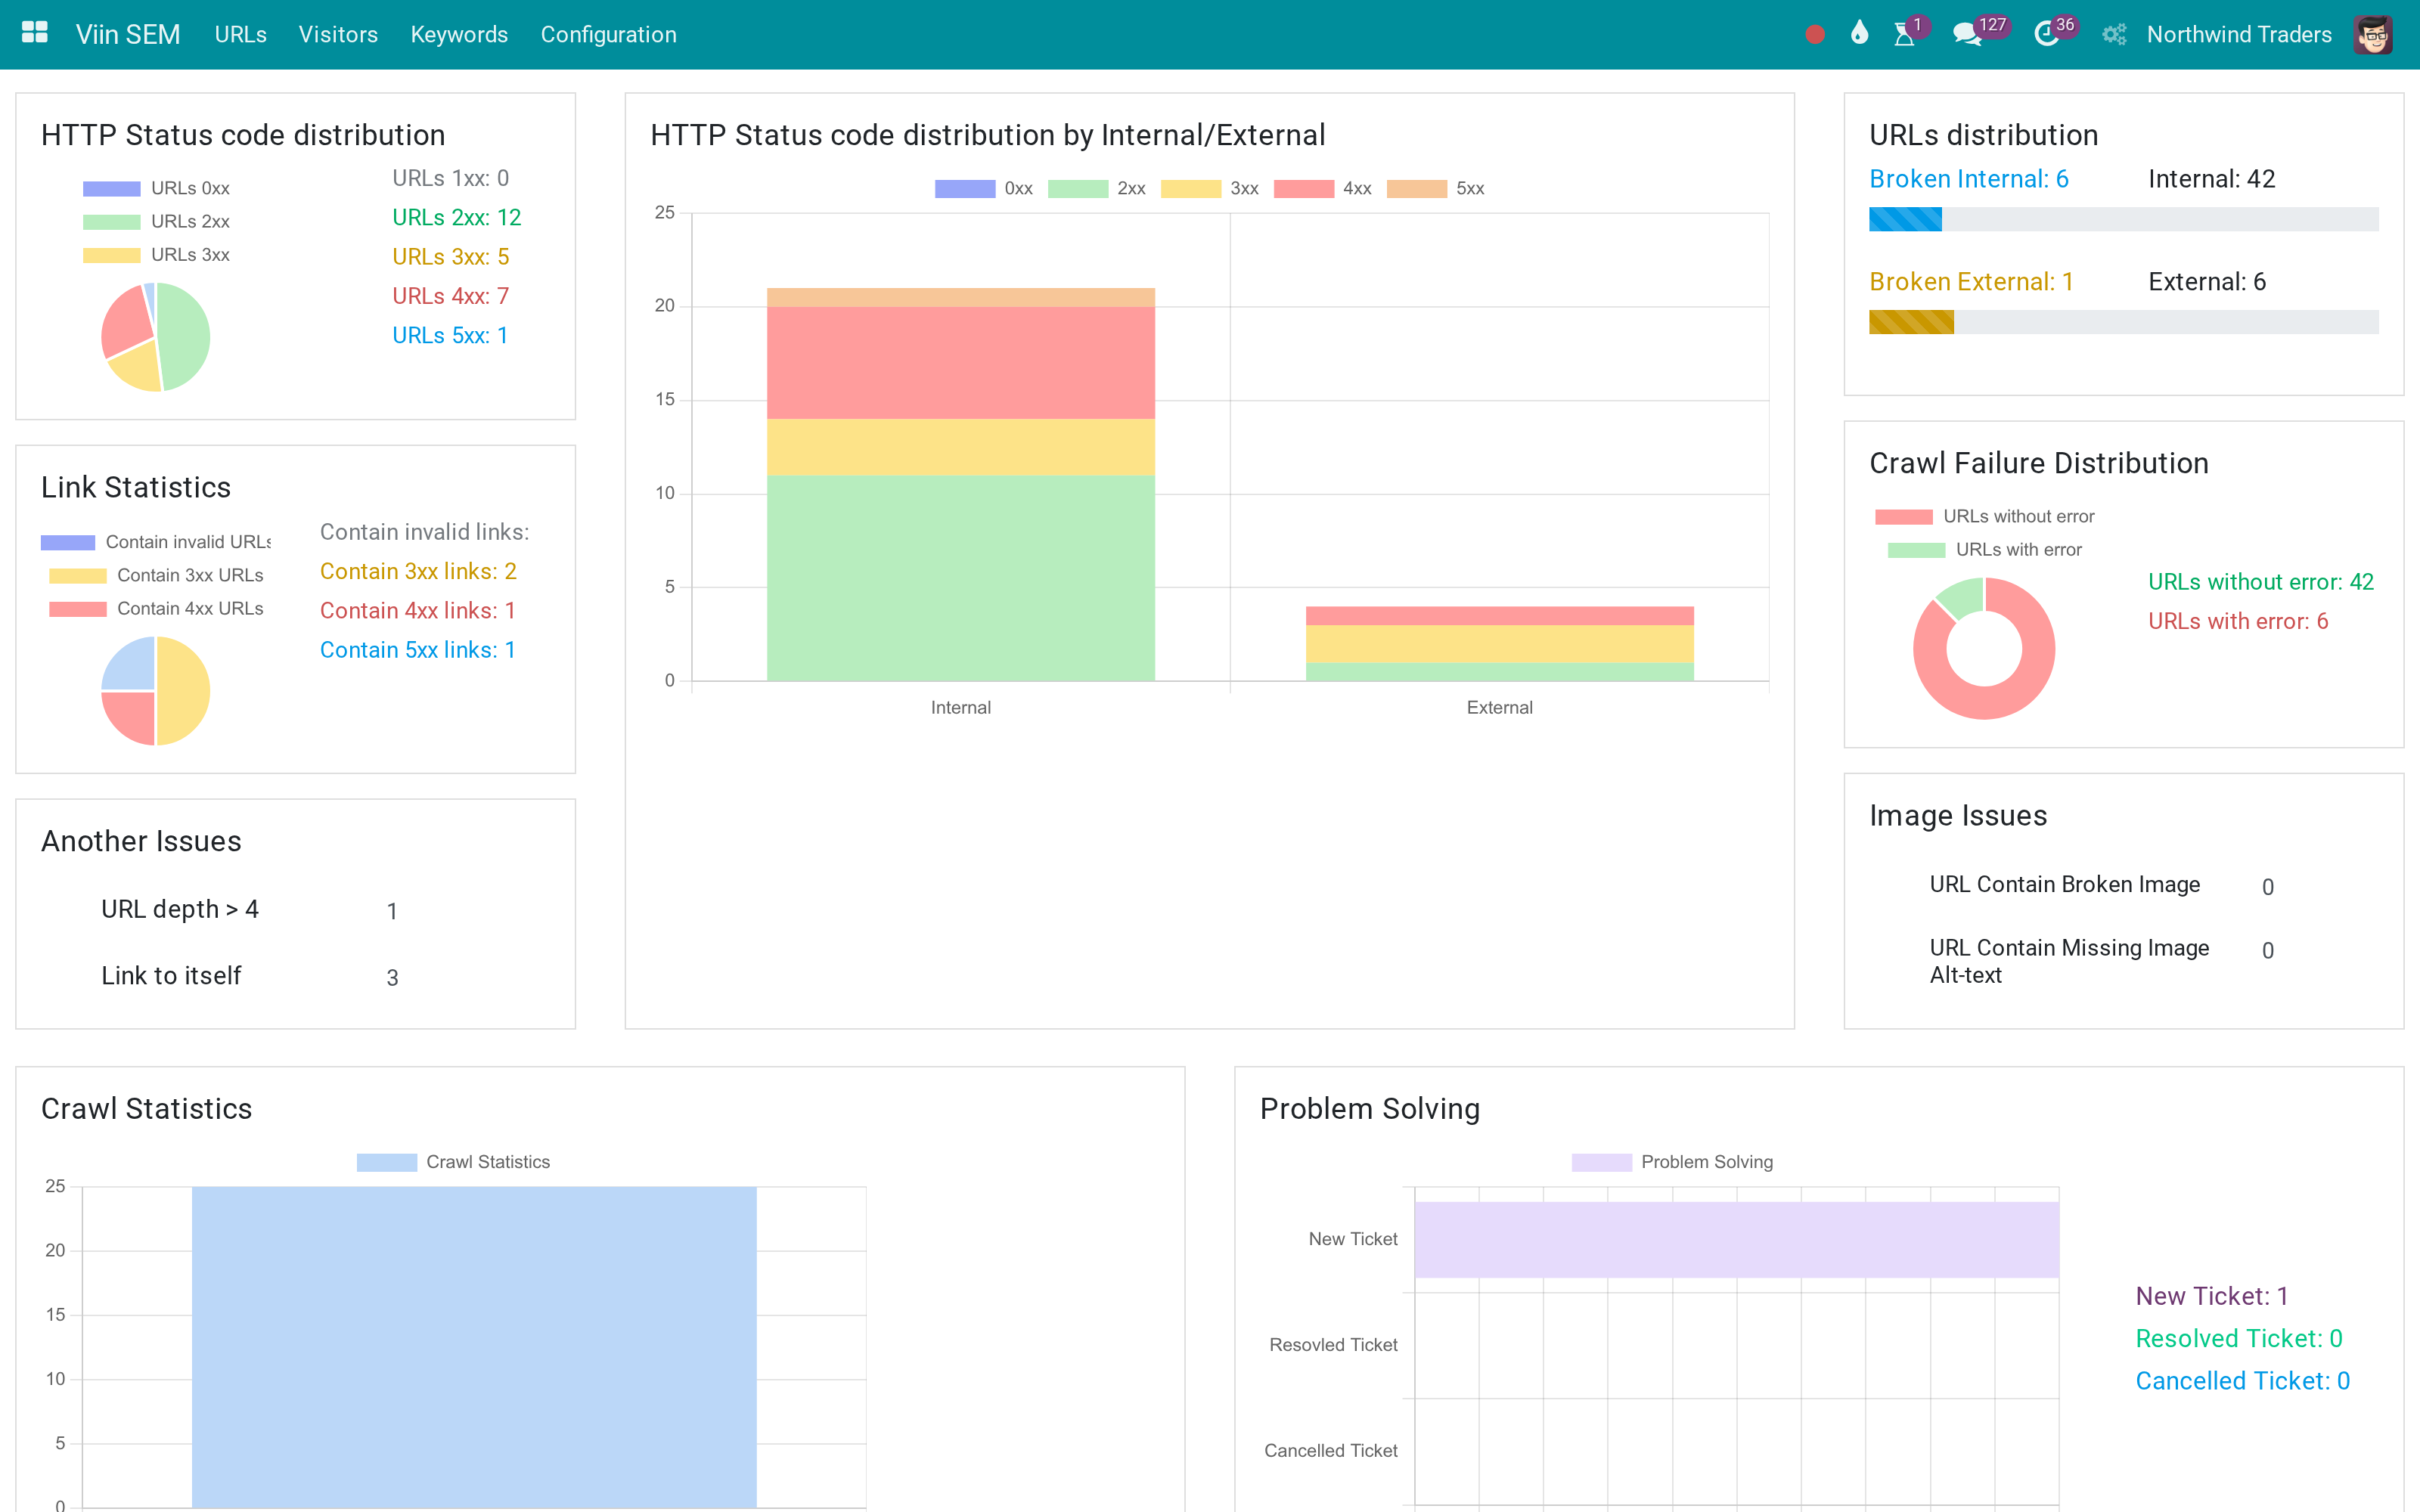Click the External stacked bar
This screenshot has height=1512, width=2420.
pos(1499,643)
